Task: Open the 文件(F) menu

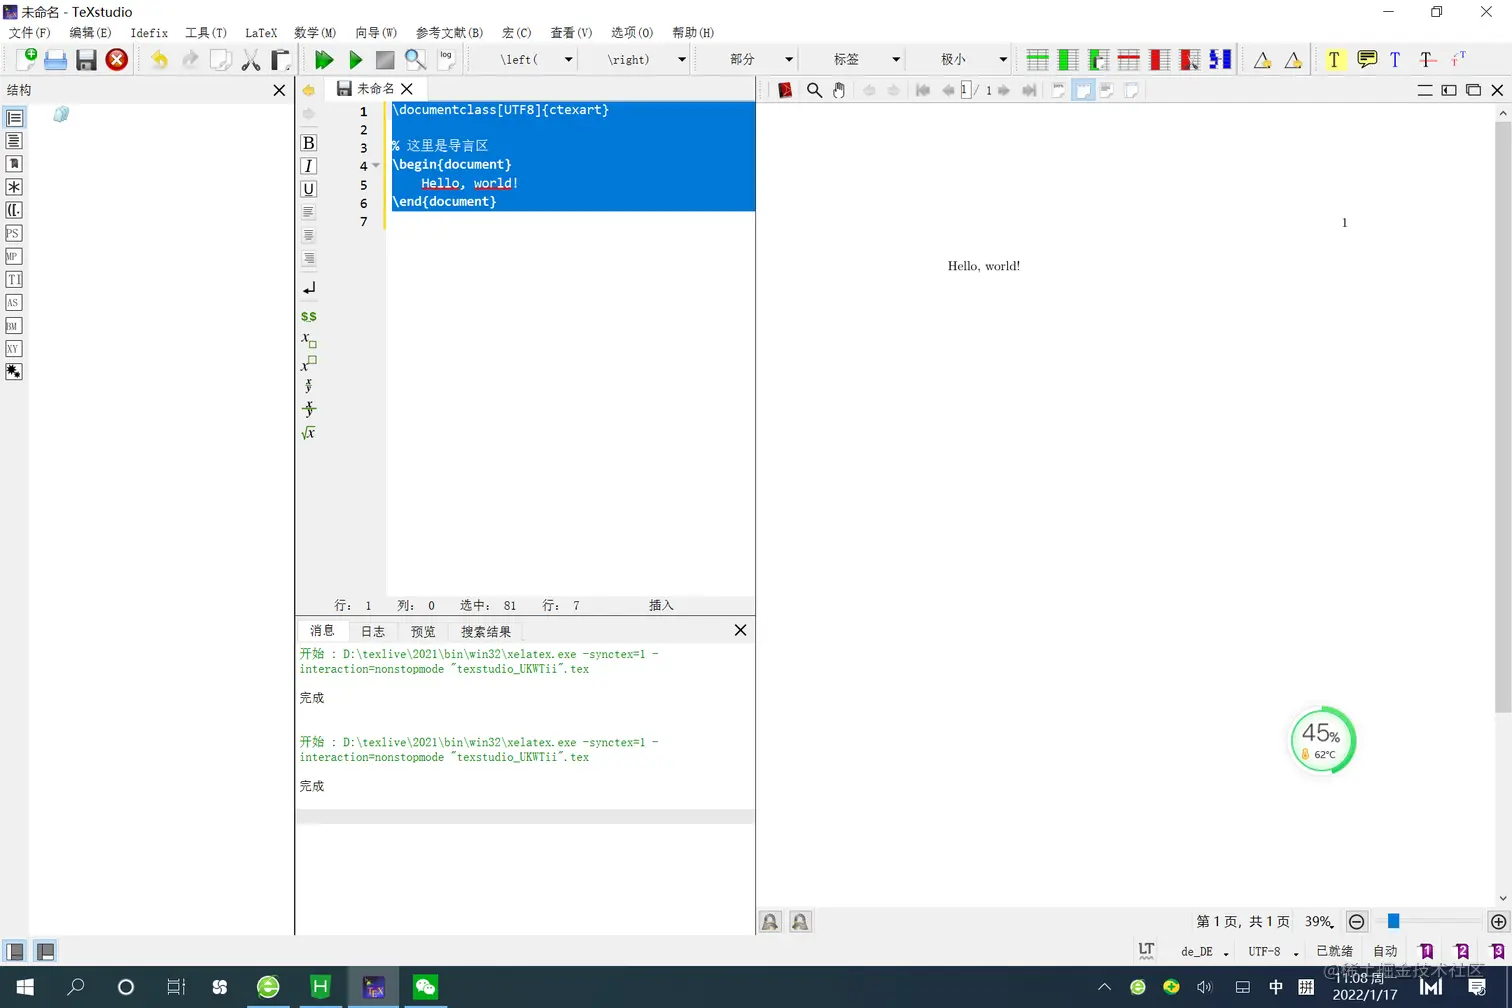Action: pos(29,33)
